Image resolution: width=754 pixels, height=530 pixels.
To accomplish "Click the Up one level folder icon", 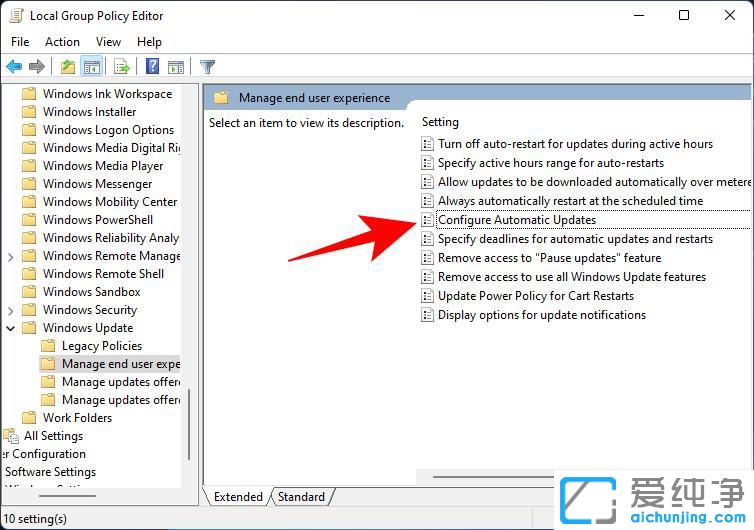I will tap(68, 66).
